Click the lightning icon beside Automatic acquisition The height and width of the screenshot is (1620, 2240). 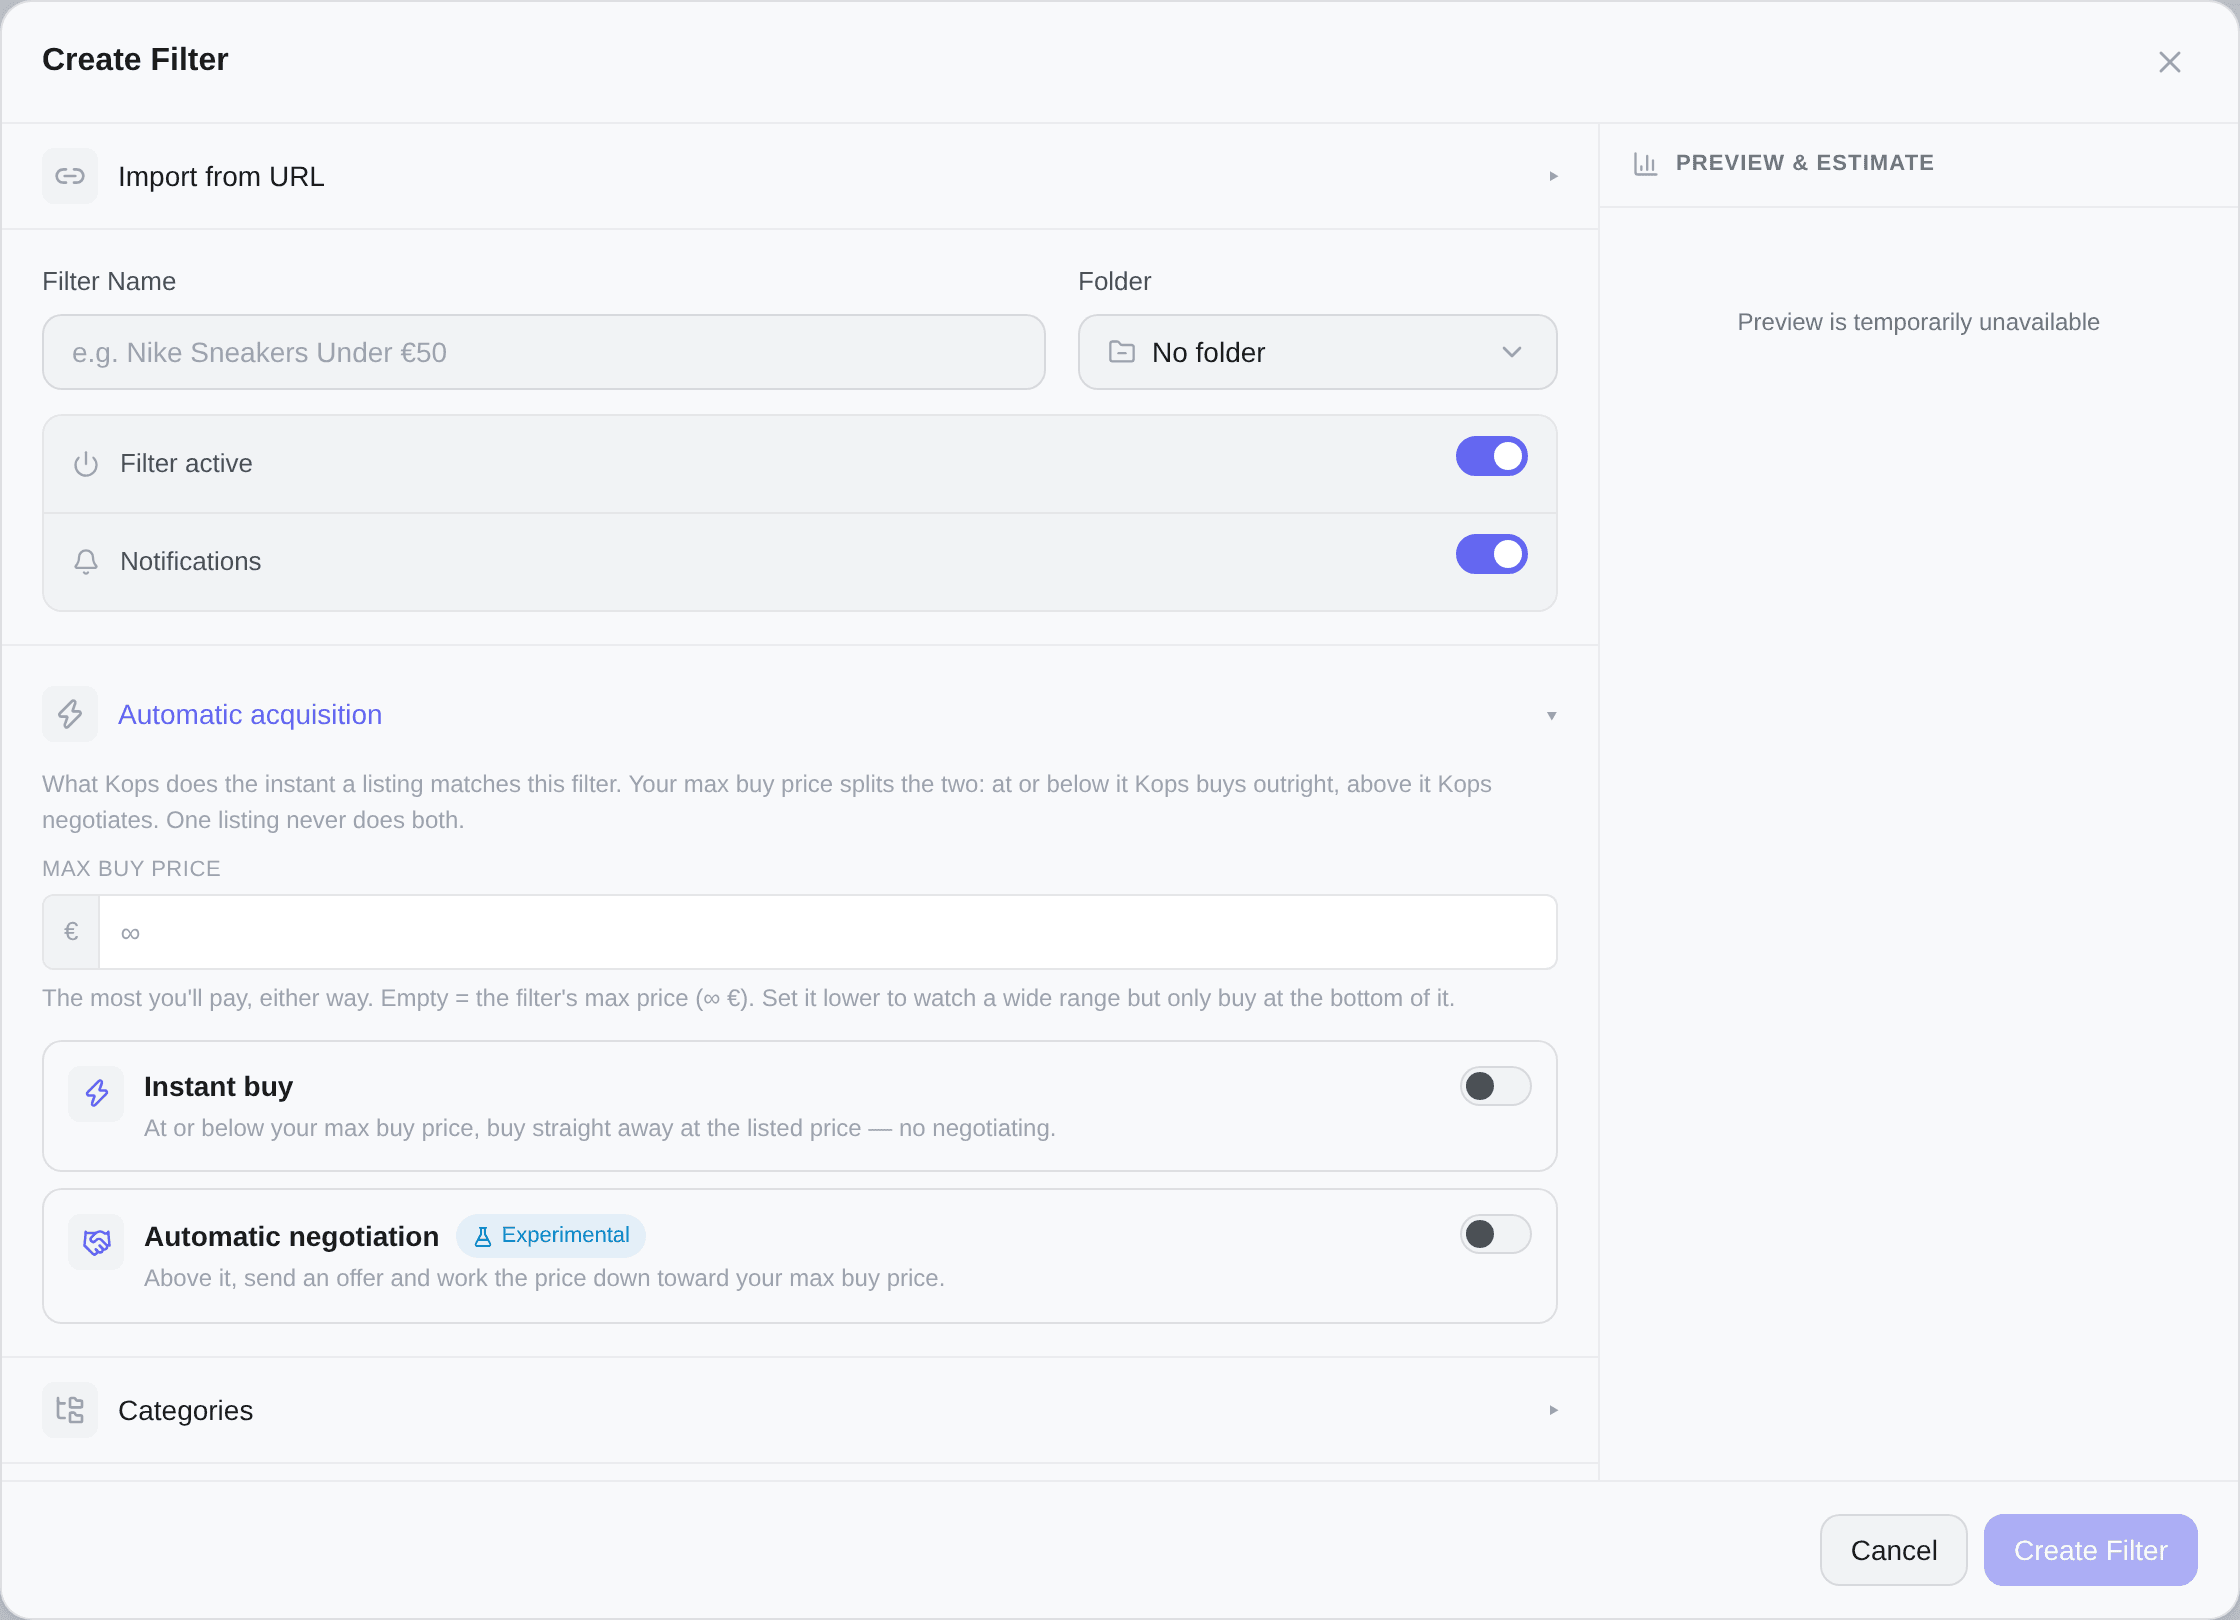point(70,714)
